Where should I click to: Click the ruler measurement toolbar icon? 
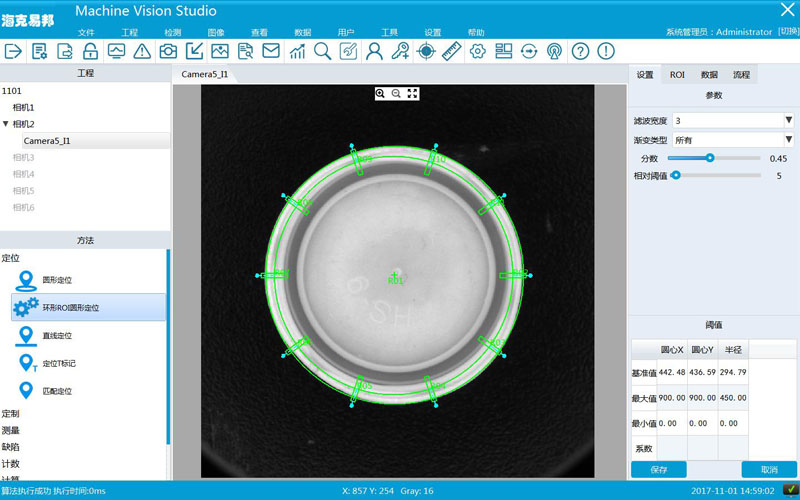(x=451, y=51)
